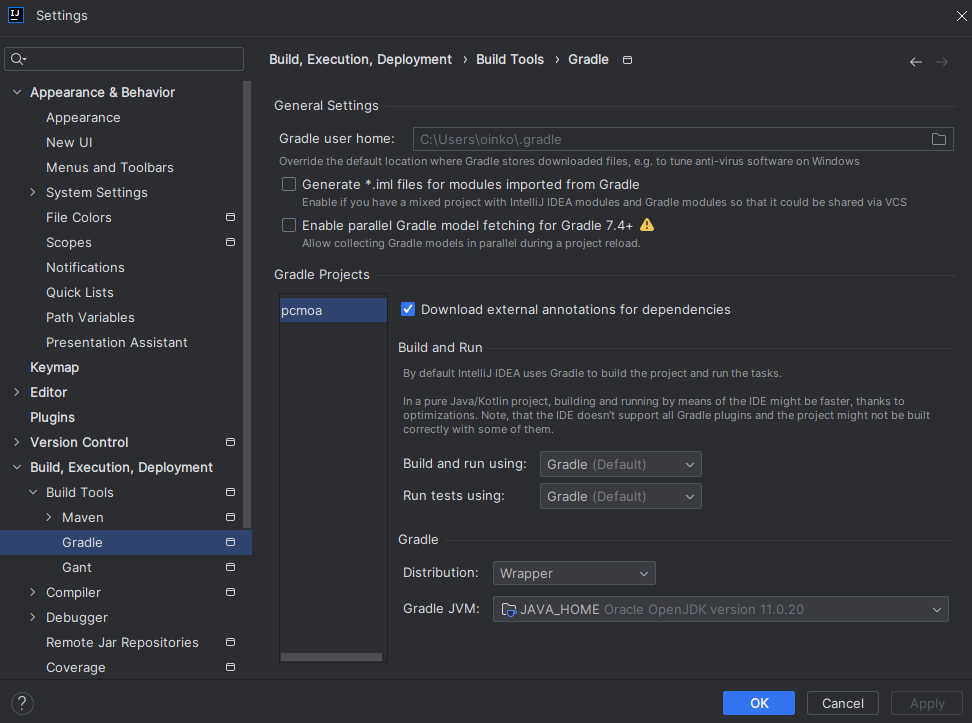Click the settings search field

tap(123, 58)
